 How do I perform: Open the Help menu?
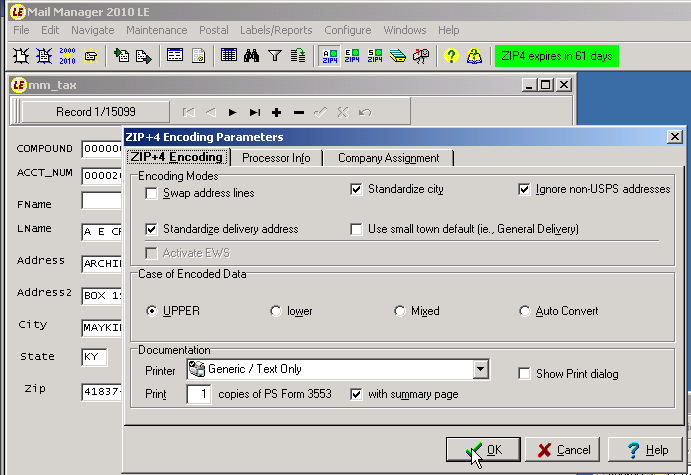449,30
